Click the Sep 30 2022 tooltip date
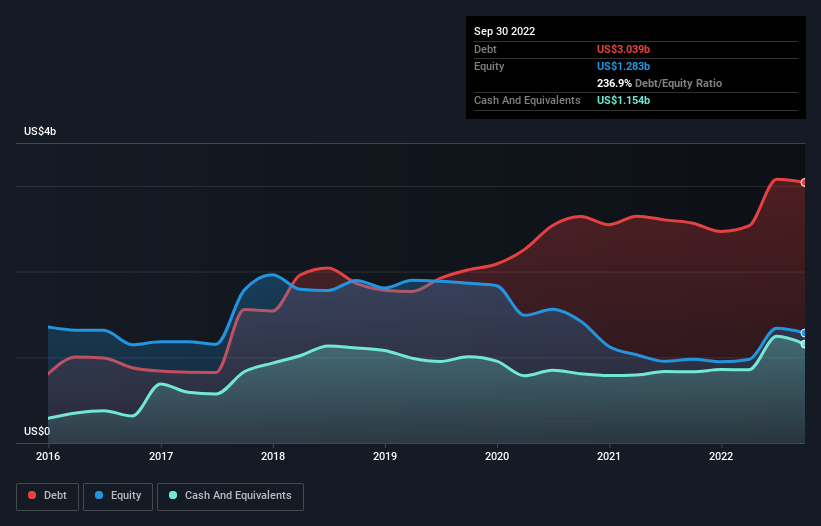The height and width of the screenshot is (526, 821). pyautogui.click(x=504, y=31)
